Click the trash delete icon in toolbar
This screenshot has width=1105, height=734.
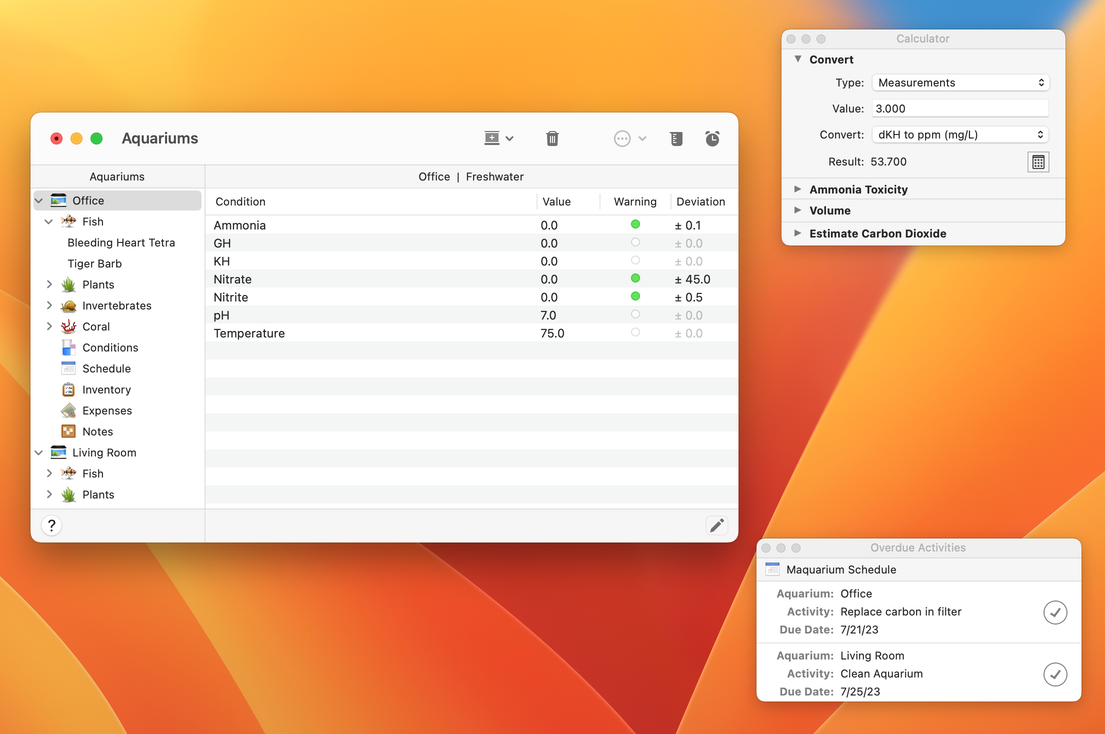(552, 139)
